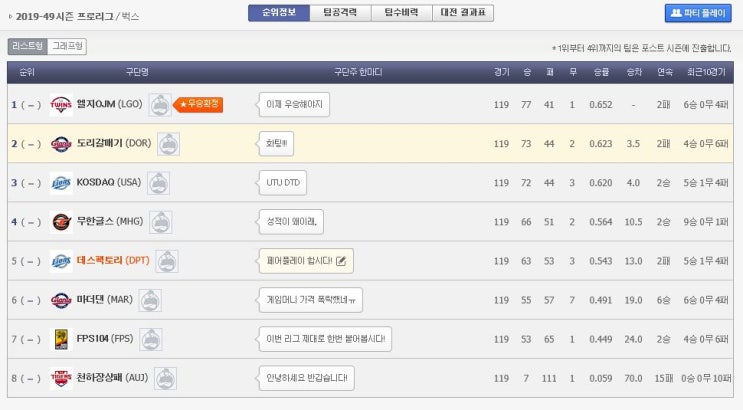Viewport: 743px width, 410px height.
Task: Open the 순위정보 tab
Action: [x=279, y=13]
